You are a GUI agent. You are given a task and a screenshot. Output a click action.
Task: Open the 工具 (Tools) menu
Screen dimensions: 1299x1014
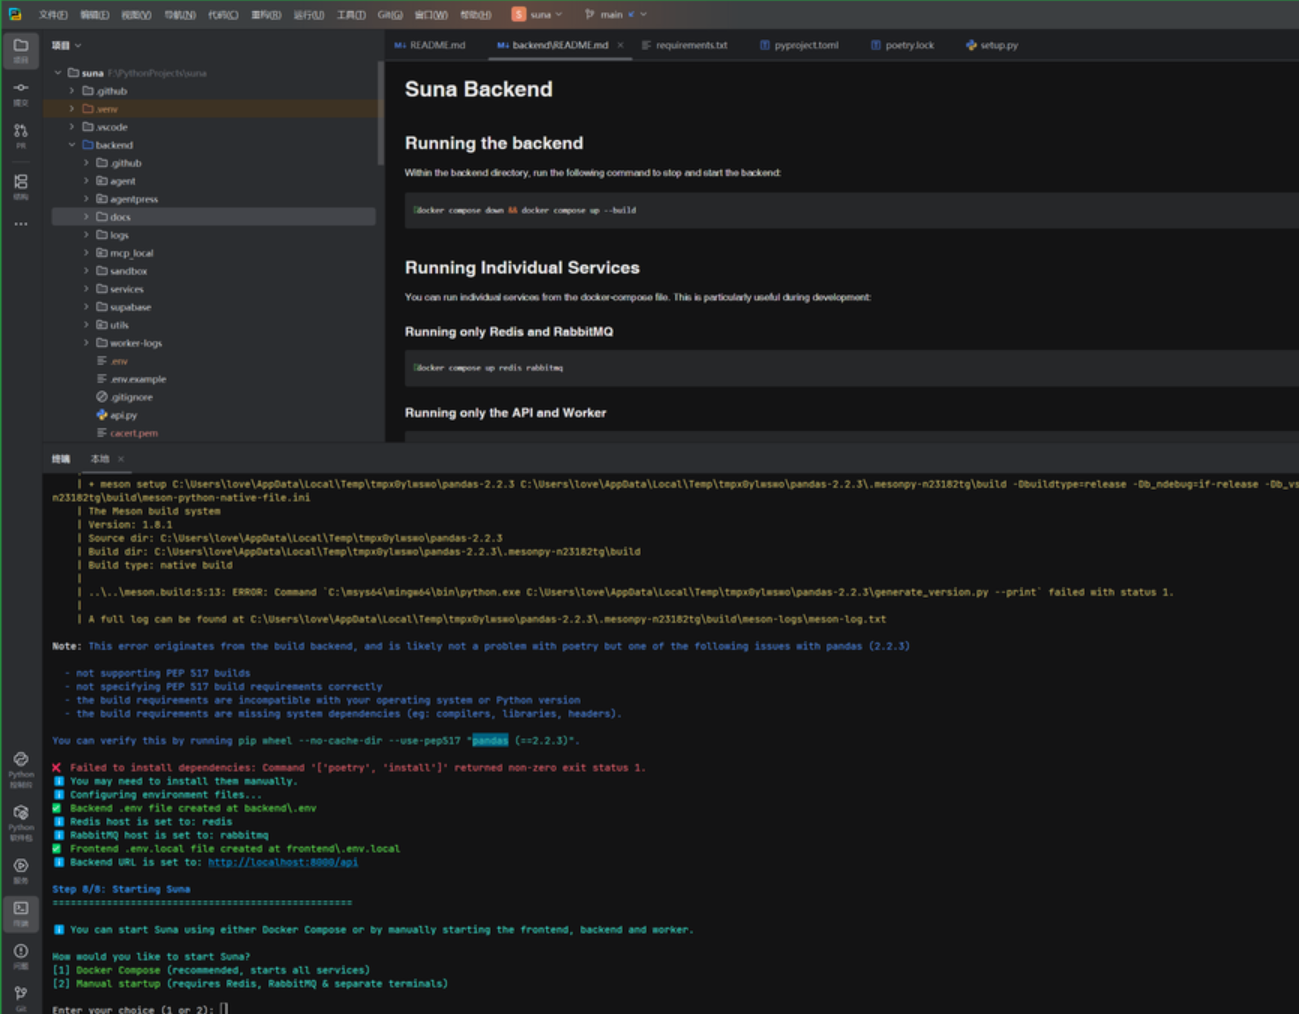tap(351, 14)
